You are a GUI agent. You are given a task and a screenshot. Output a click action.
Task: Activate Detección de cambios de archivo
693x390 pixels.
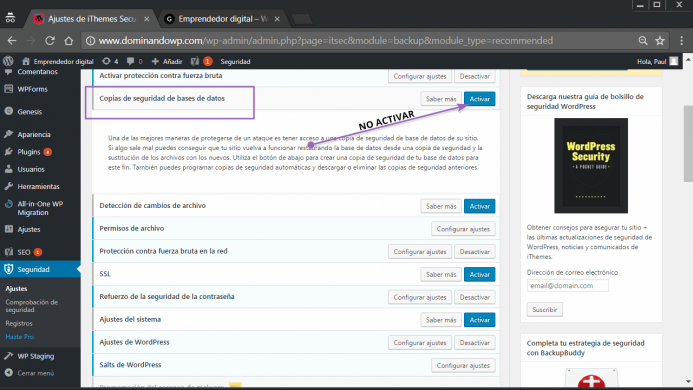tap(480, 206)
